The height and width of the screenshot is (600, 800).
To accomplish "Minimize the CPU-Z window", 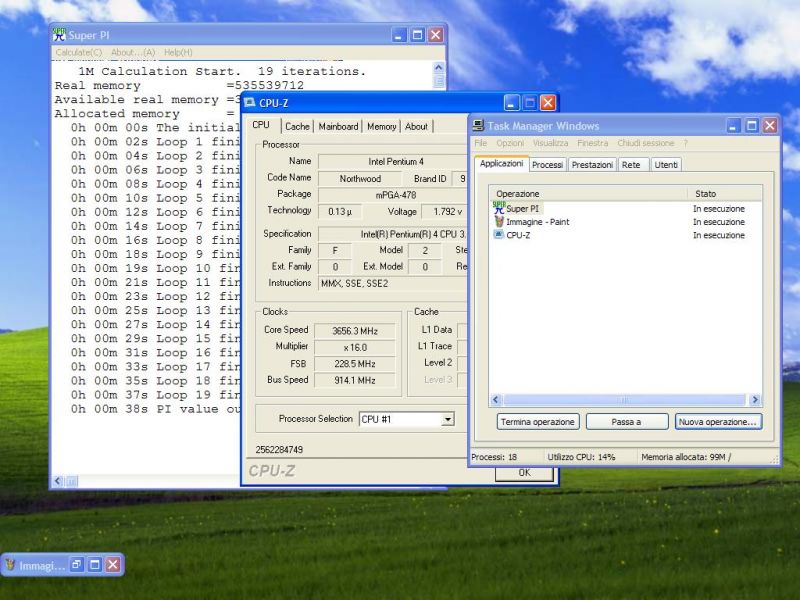I will [511, 103].
